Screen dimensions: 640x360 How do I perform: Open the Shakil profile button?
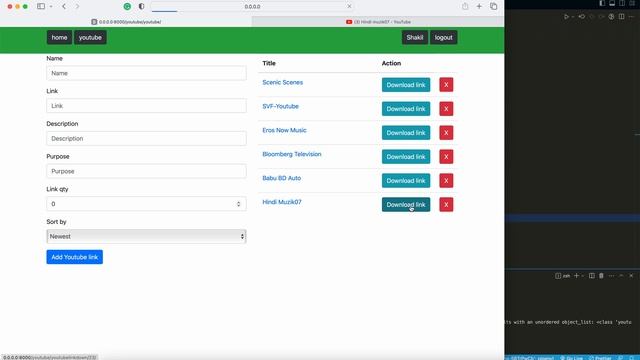point(415,37)
